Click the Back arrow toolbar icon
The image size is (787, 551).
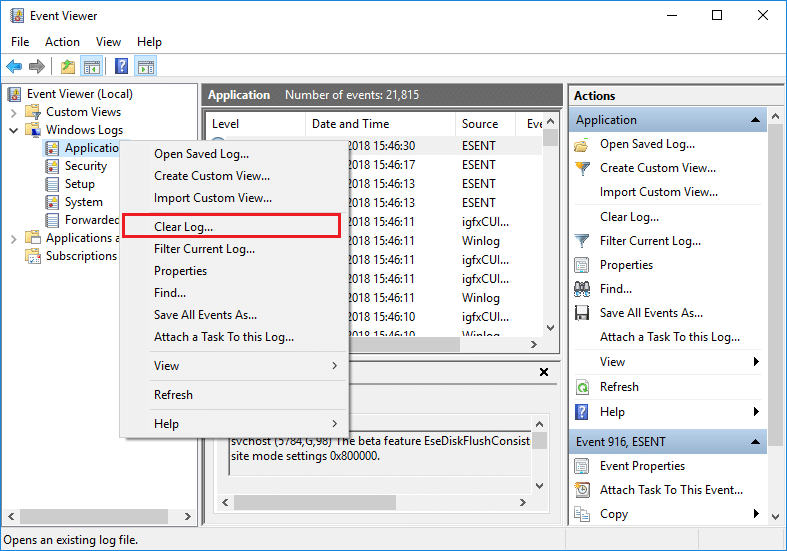(14, 66)
